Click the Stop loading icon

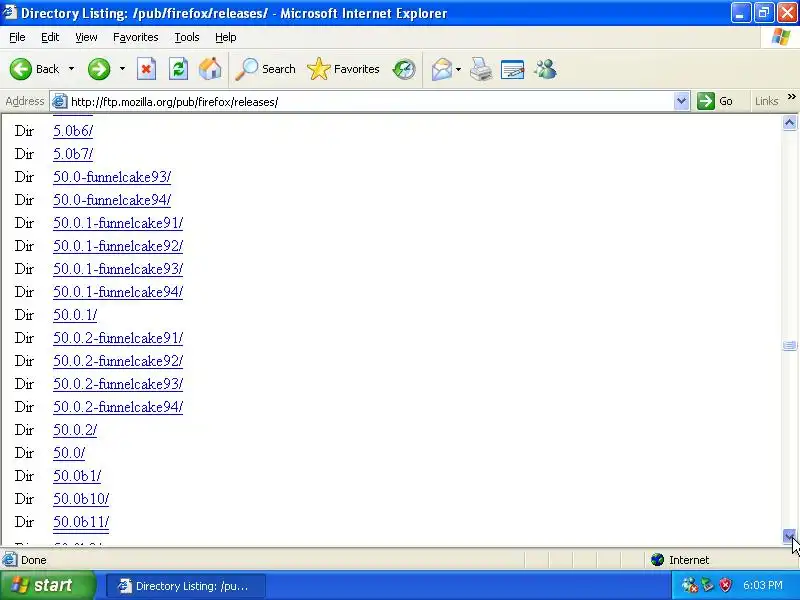click(146, 69)
